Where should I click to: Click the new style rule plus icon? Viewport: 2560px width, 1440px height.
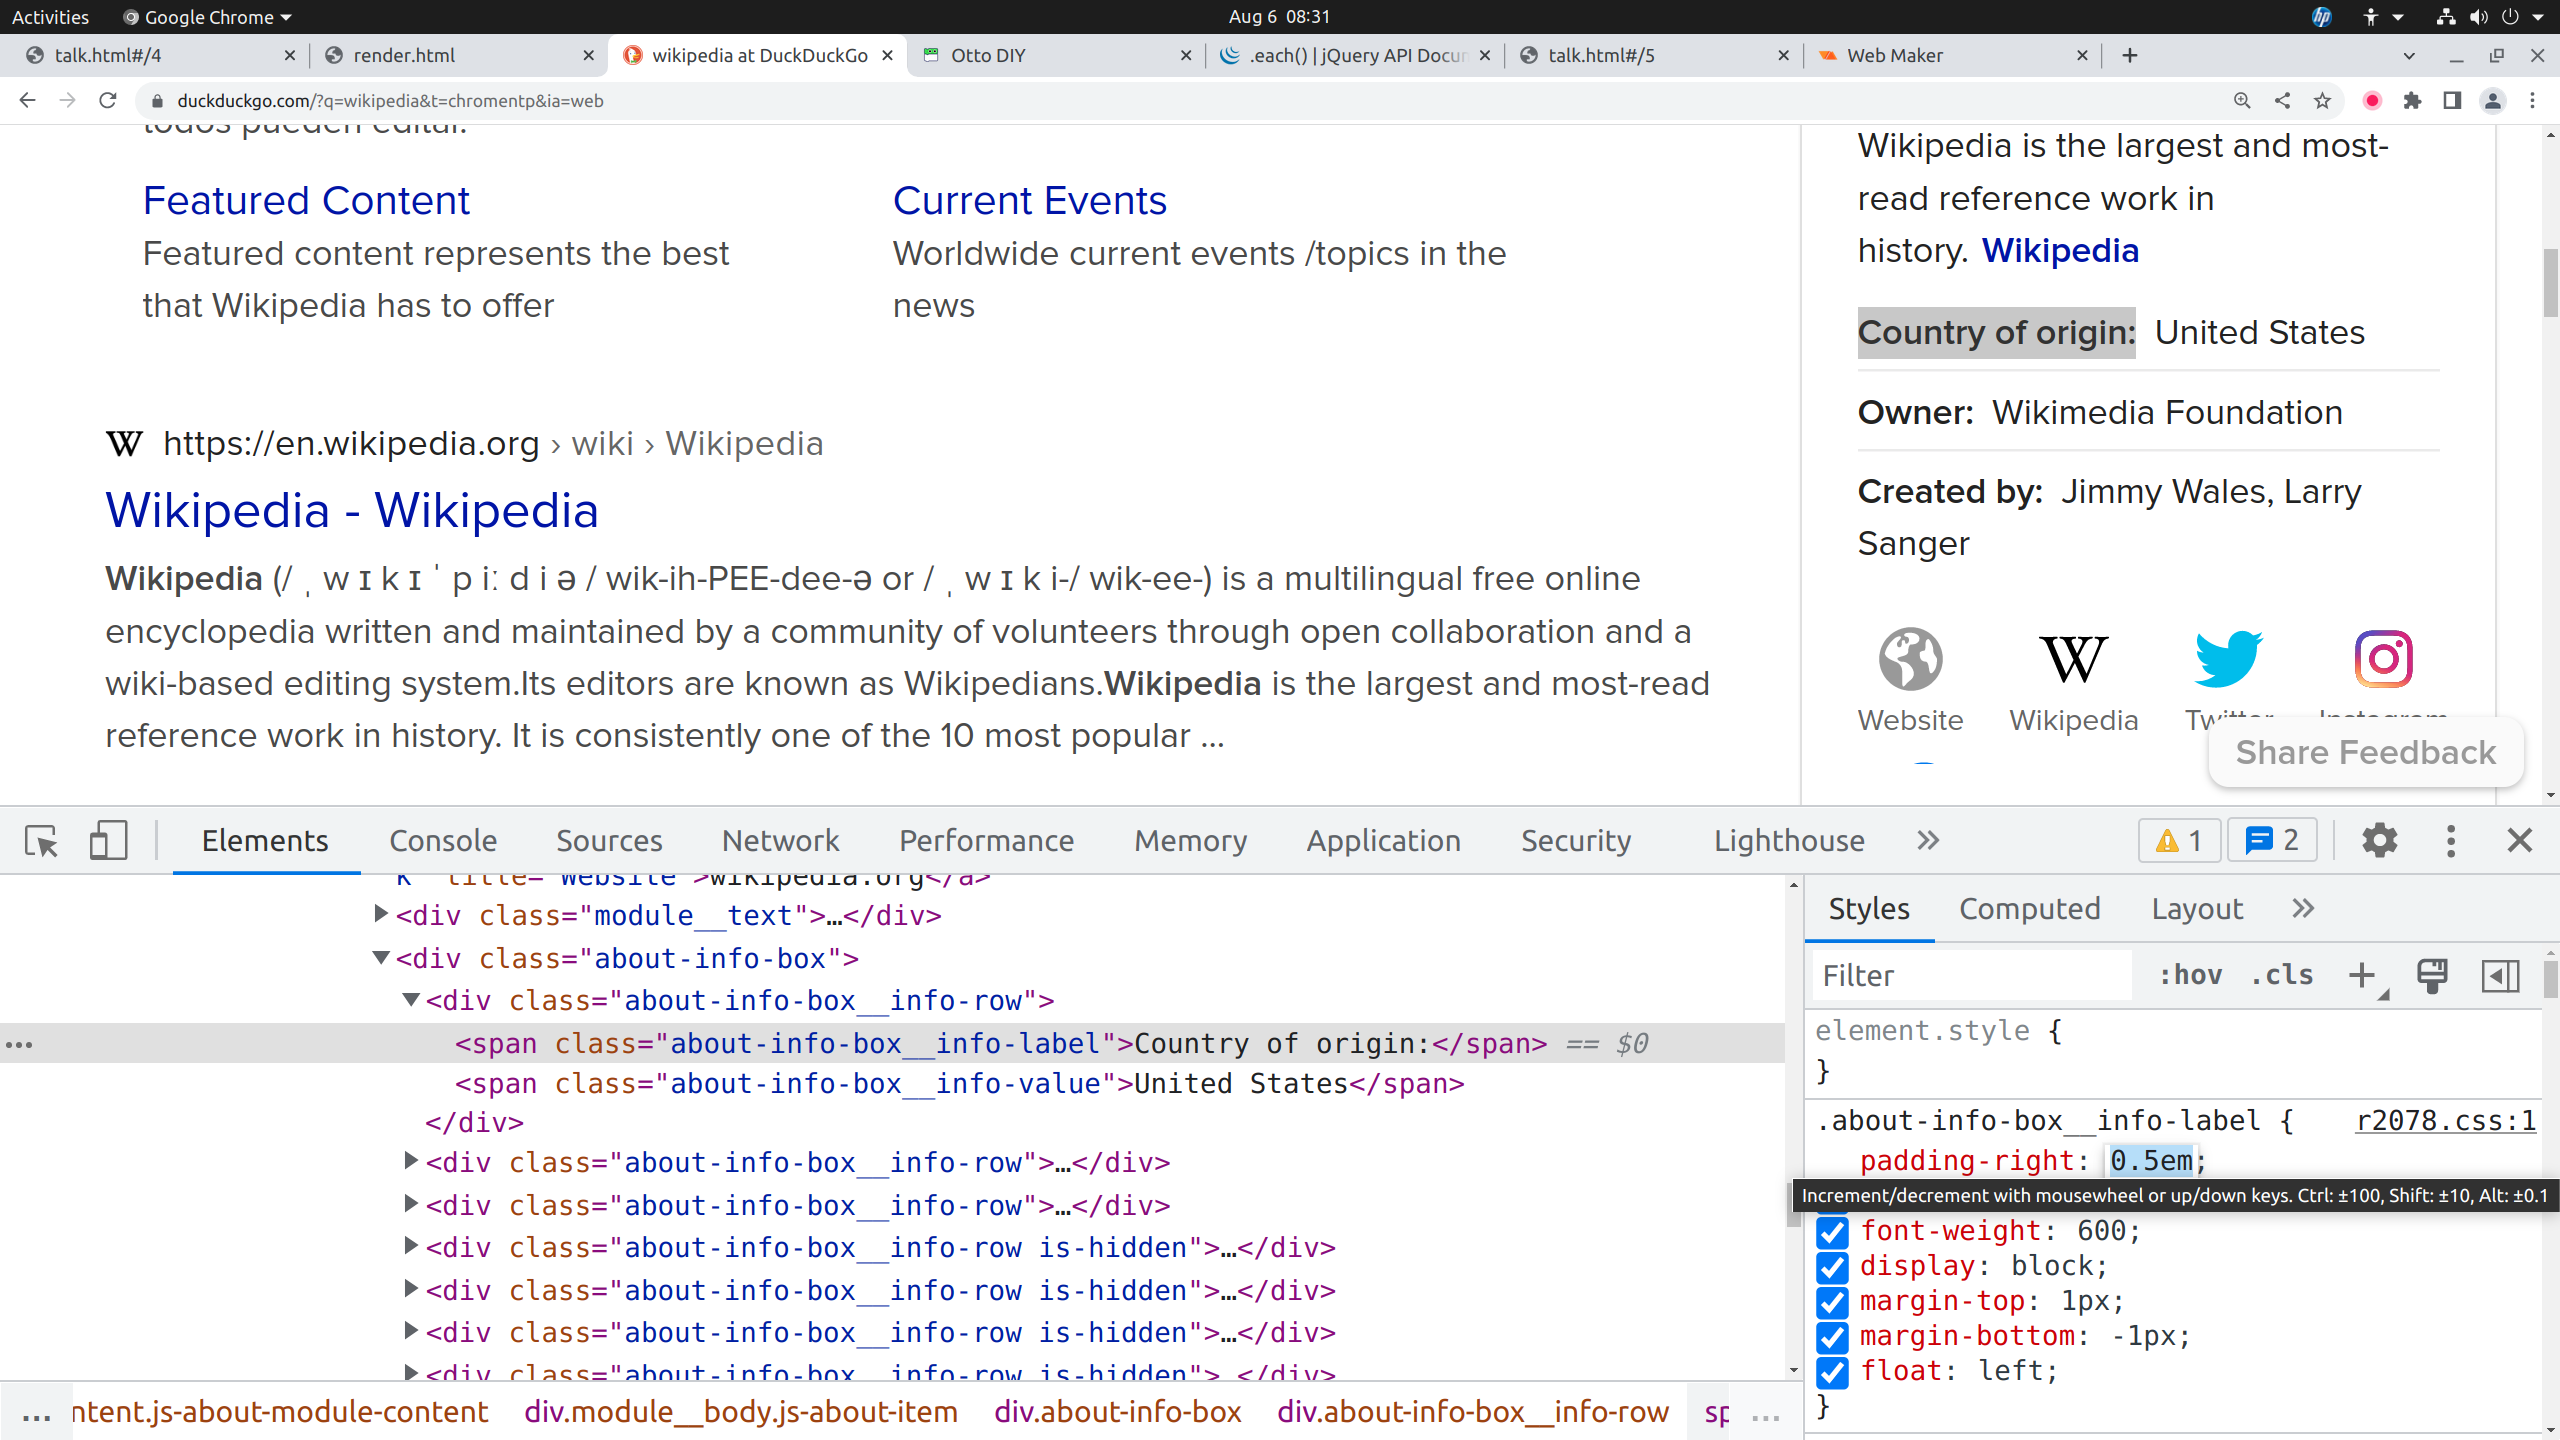[2362, 975]
